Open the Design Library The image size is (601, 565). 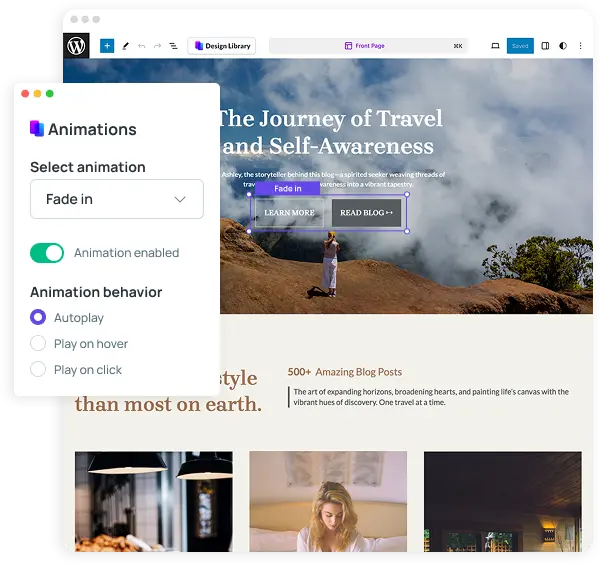pyautogui.click(x=222, y=46)
